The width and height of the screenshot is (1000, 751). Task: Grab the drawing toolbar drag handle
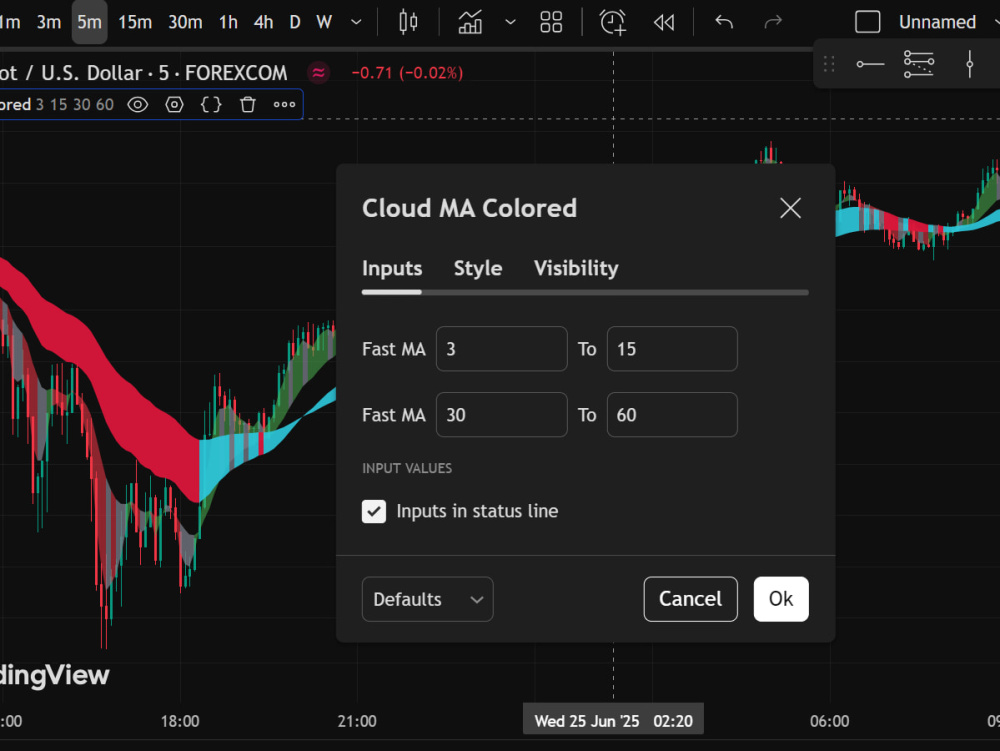829,64
